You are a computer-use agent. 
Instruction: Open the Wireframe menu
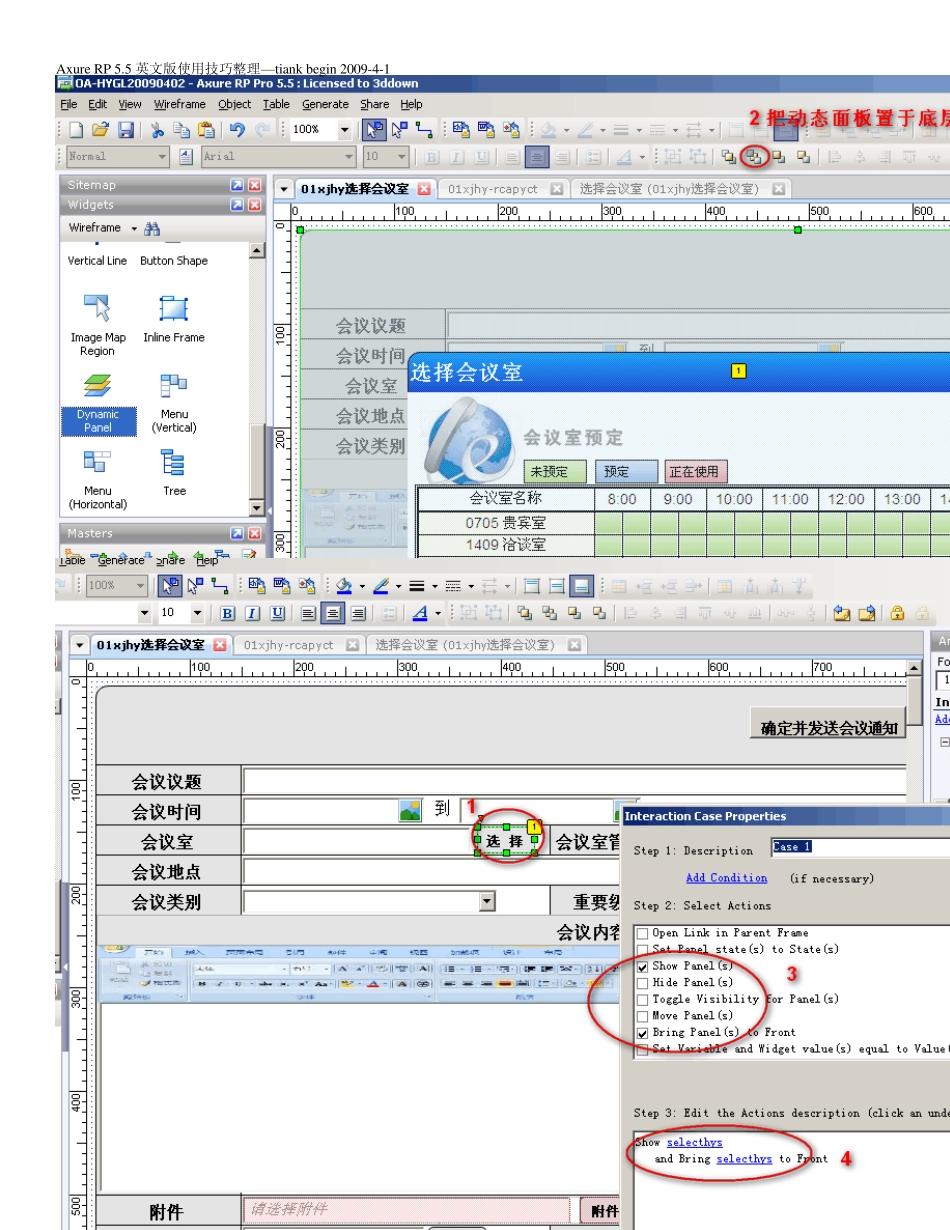(x=179, y=104)
